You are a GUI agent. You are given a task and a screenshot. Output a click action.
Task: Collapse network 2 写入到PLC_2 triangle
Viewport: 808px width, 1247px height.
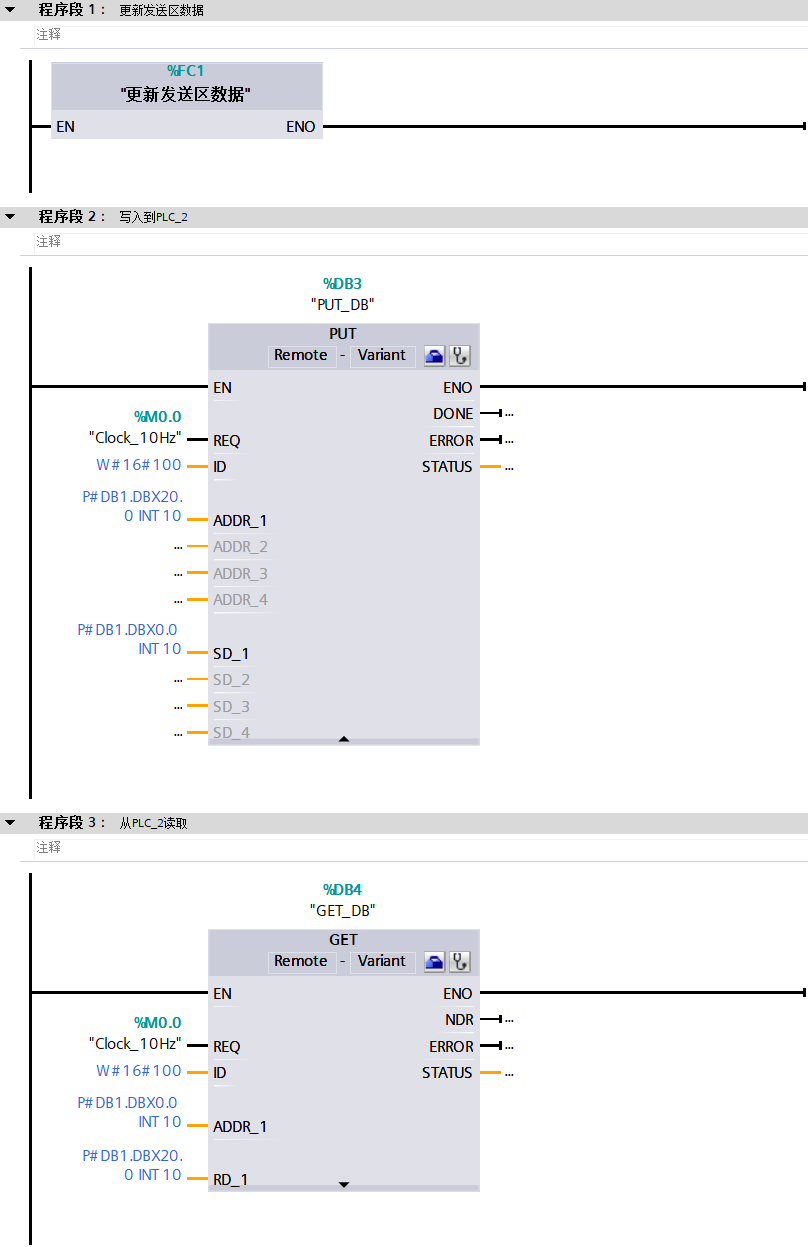click(10, 217)
